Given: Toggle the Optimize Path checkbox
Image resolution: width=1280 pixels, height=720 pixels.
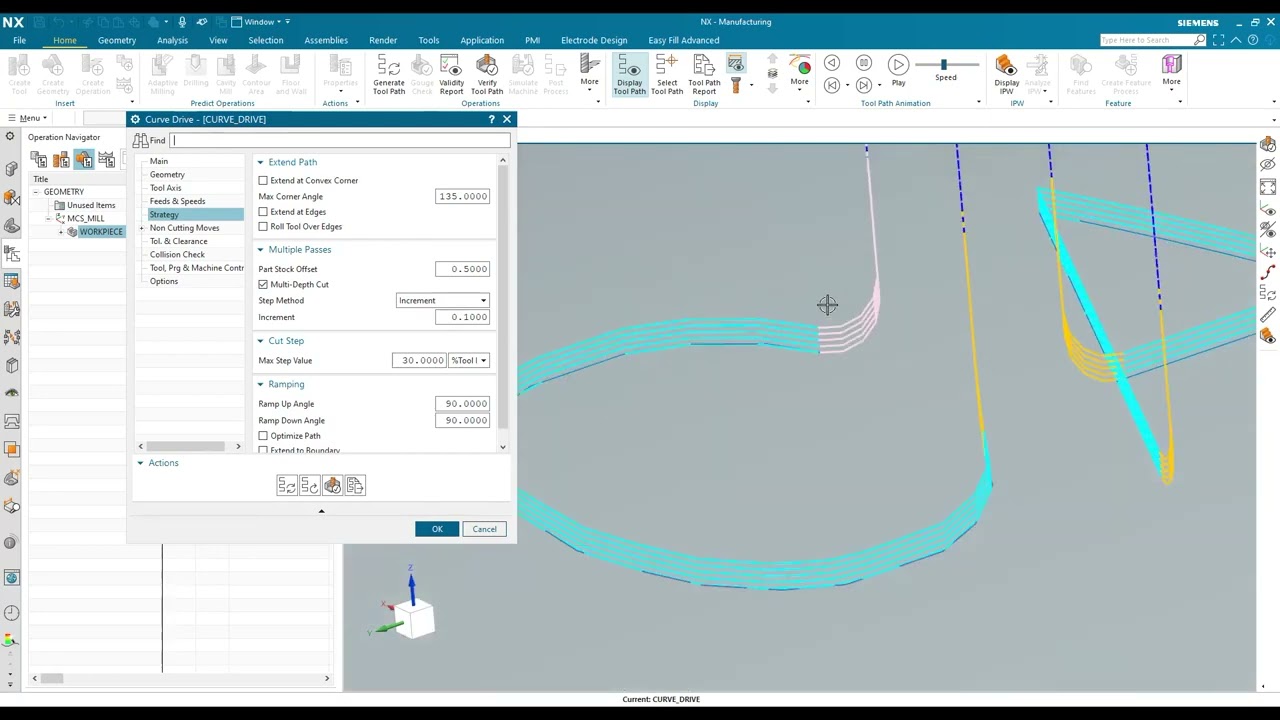Looking at the screenshot, I should pos(264,436).
